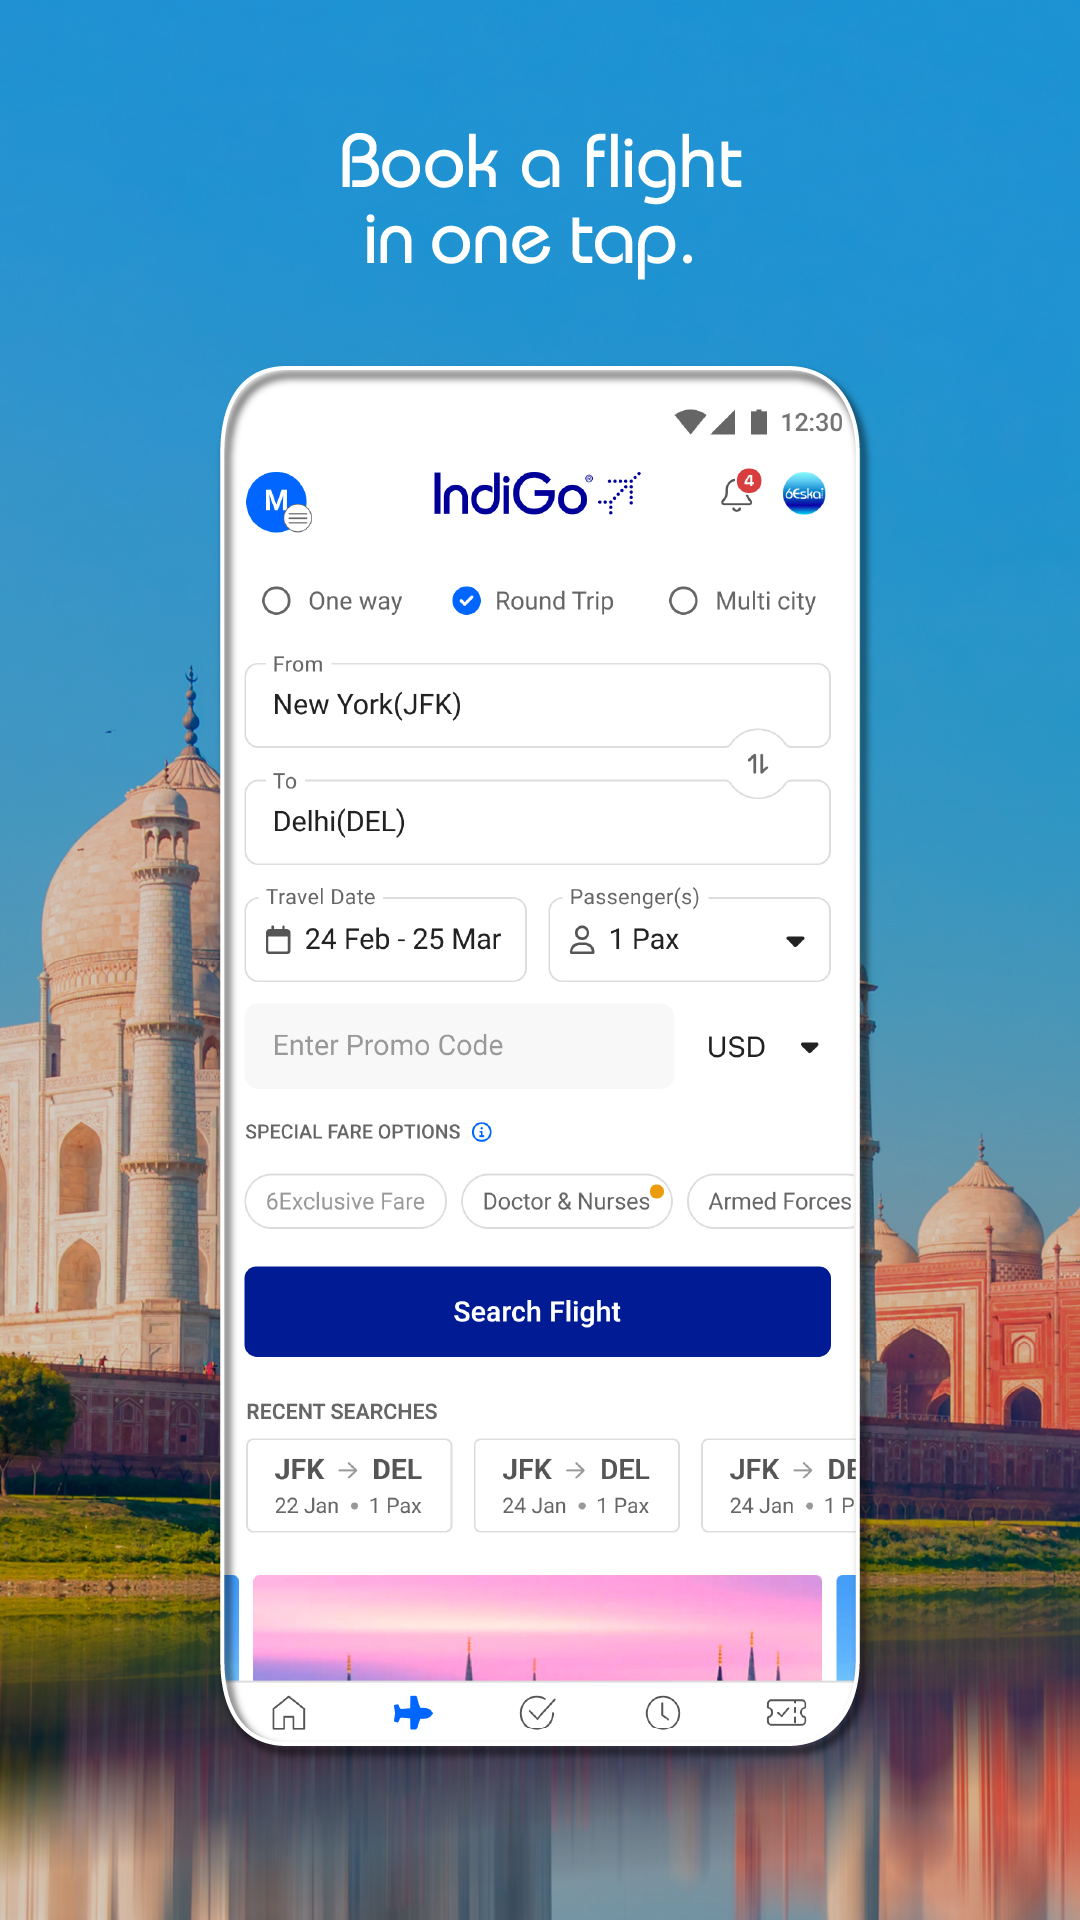Tap the Search Flight button
The height and width of the screenshot is (1920, 1080).
point(538,1312)
